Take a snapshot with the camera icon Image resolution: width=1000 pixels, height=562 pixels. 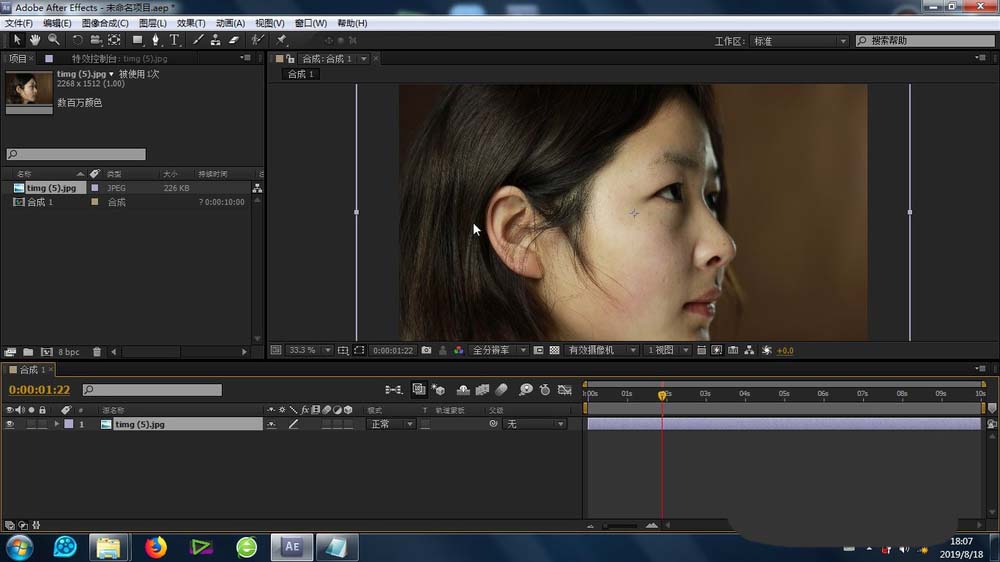pos(426,350)
